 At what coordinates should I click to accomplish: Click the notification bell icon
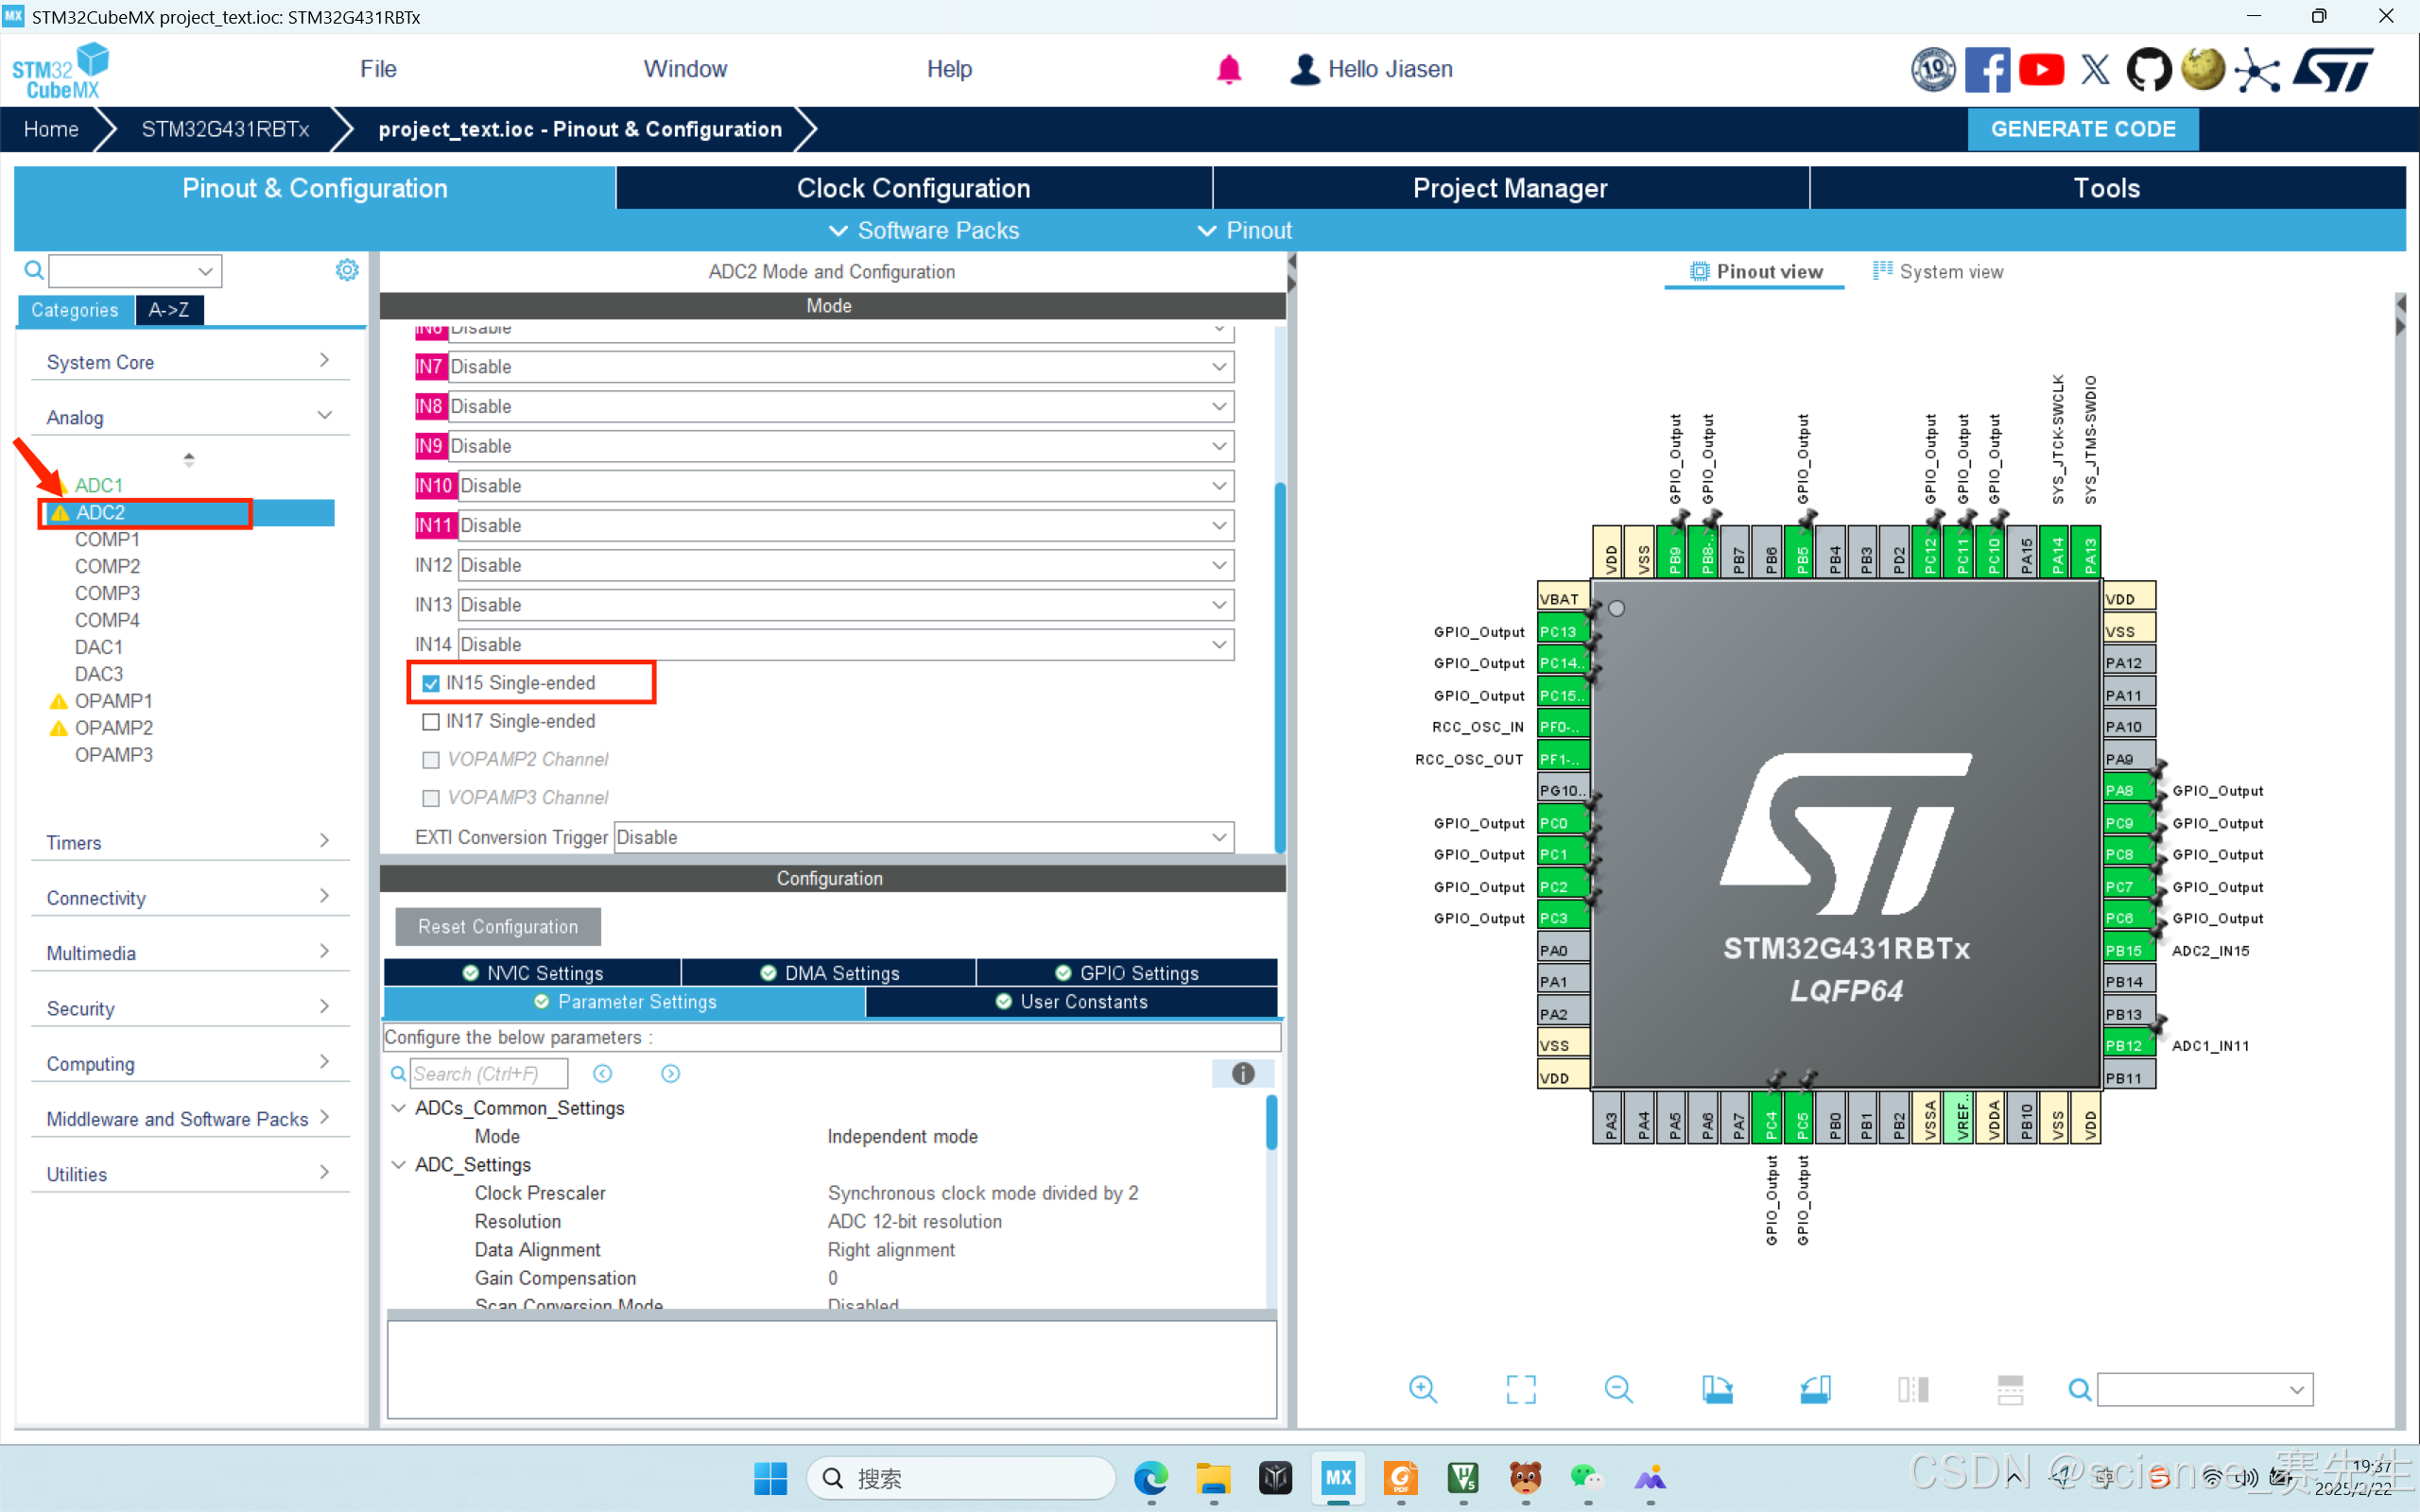click(x=1228, y=69)
